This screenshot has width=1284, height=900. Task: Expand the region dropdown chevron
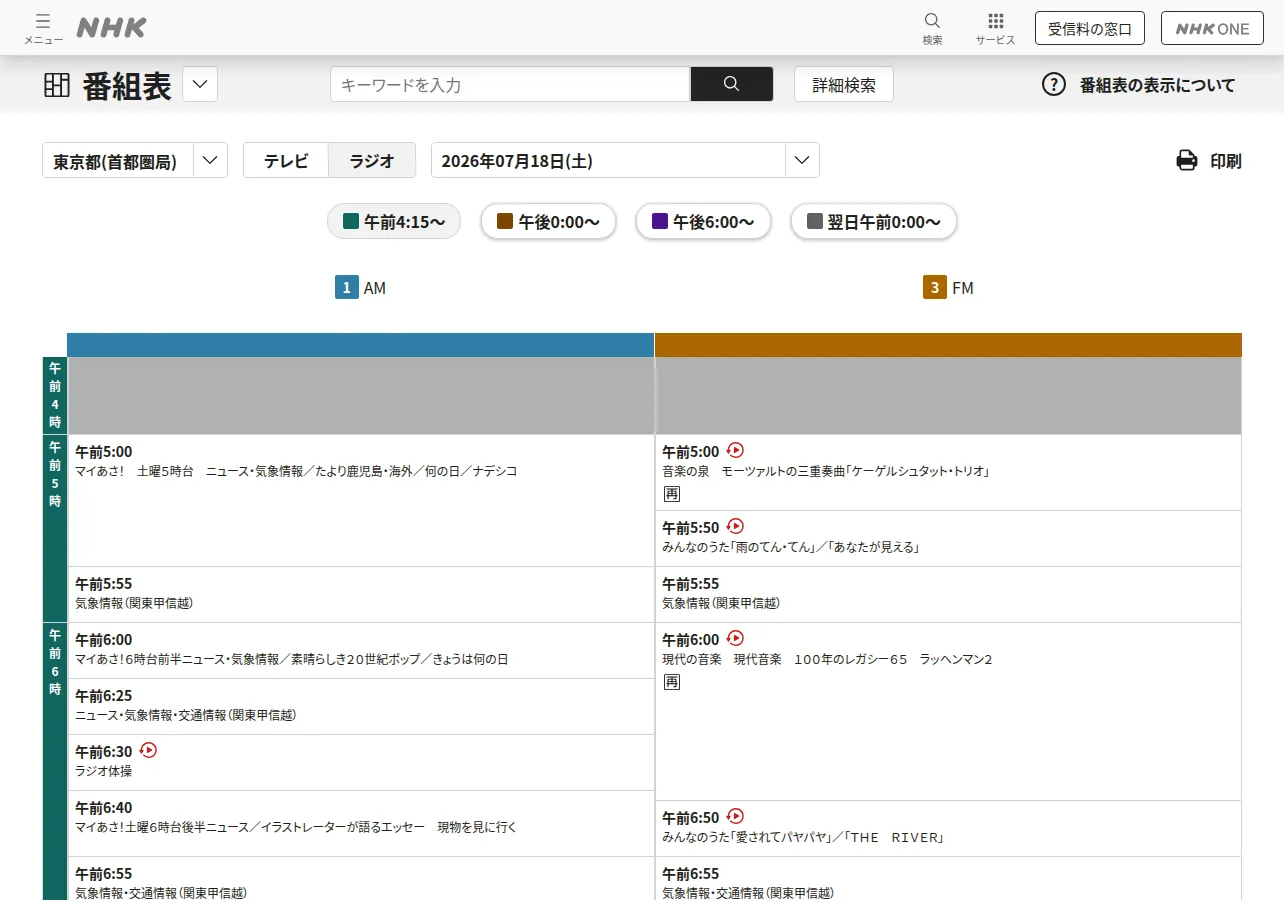[x=210, y=160]
